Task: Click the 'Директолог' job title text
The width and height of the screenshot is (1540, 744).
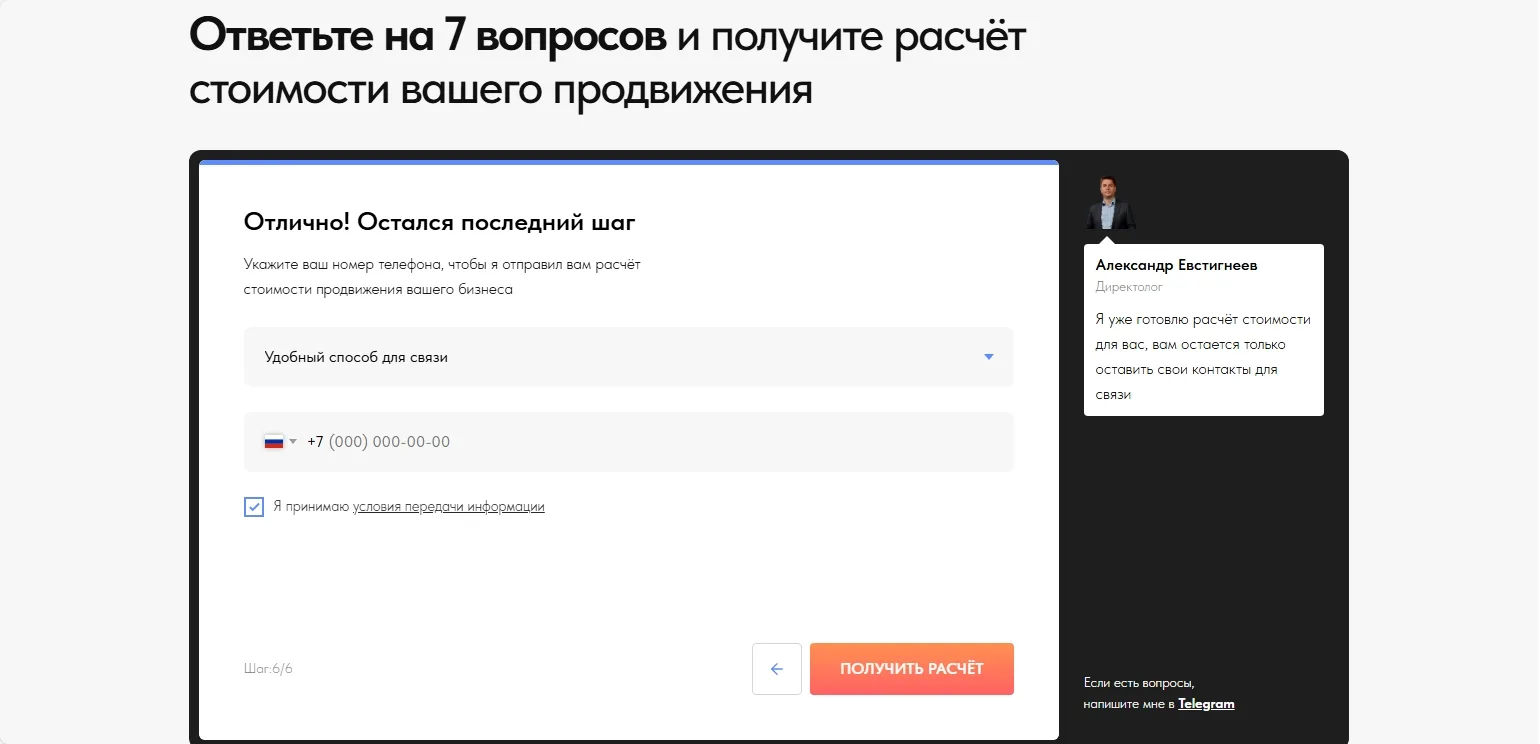Action: [1129, 287]
